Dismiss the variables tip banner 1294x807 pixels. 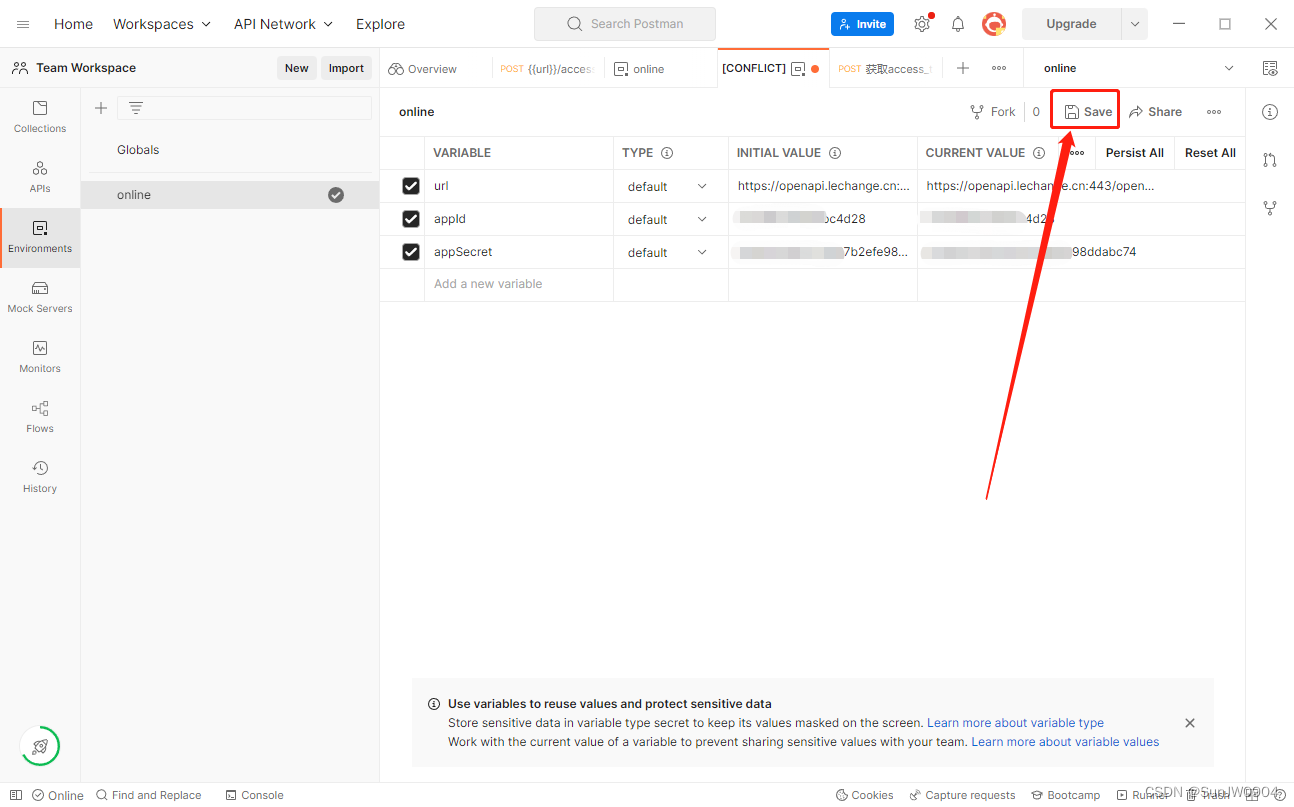[1190, 723]
